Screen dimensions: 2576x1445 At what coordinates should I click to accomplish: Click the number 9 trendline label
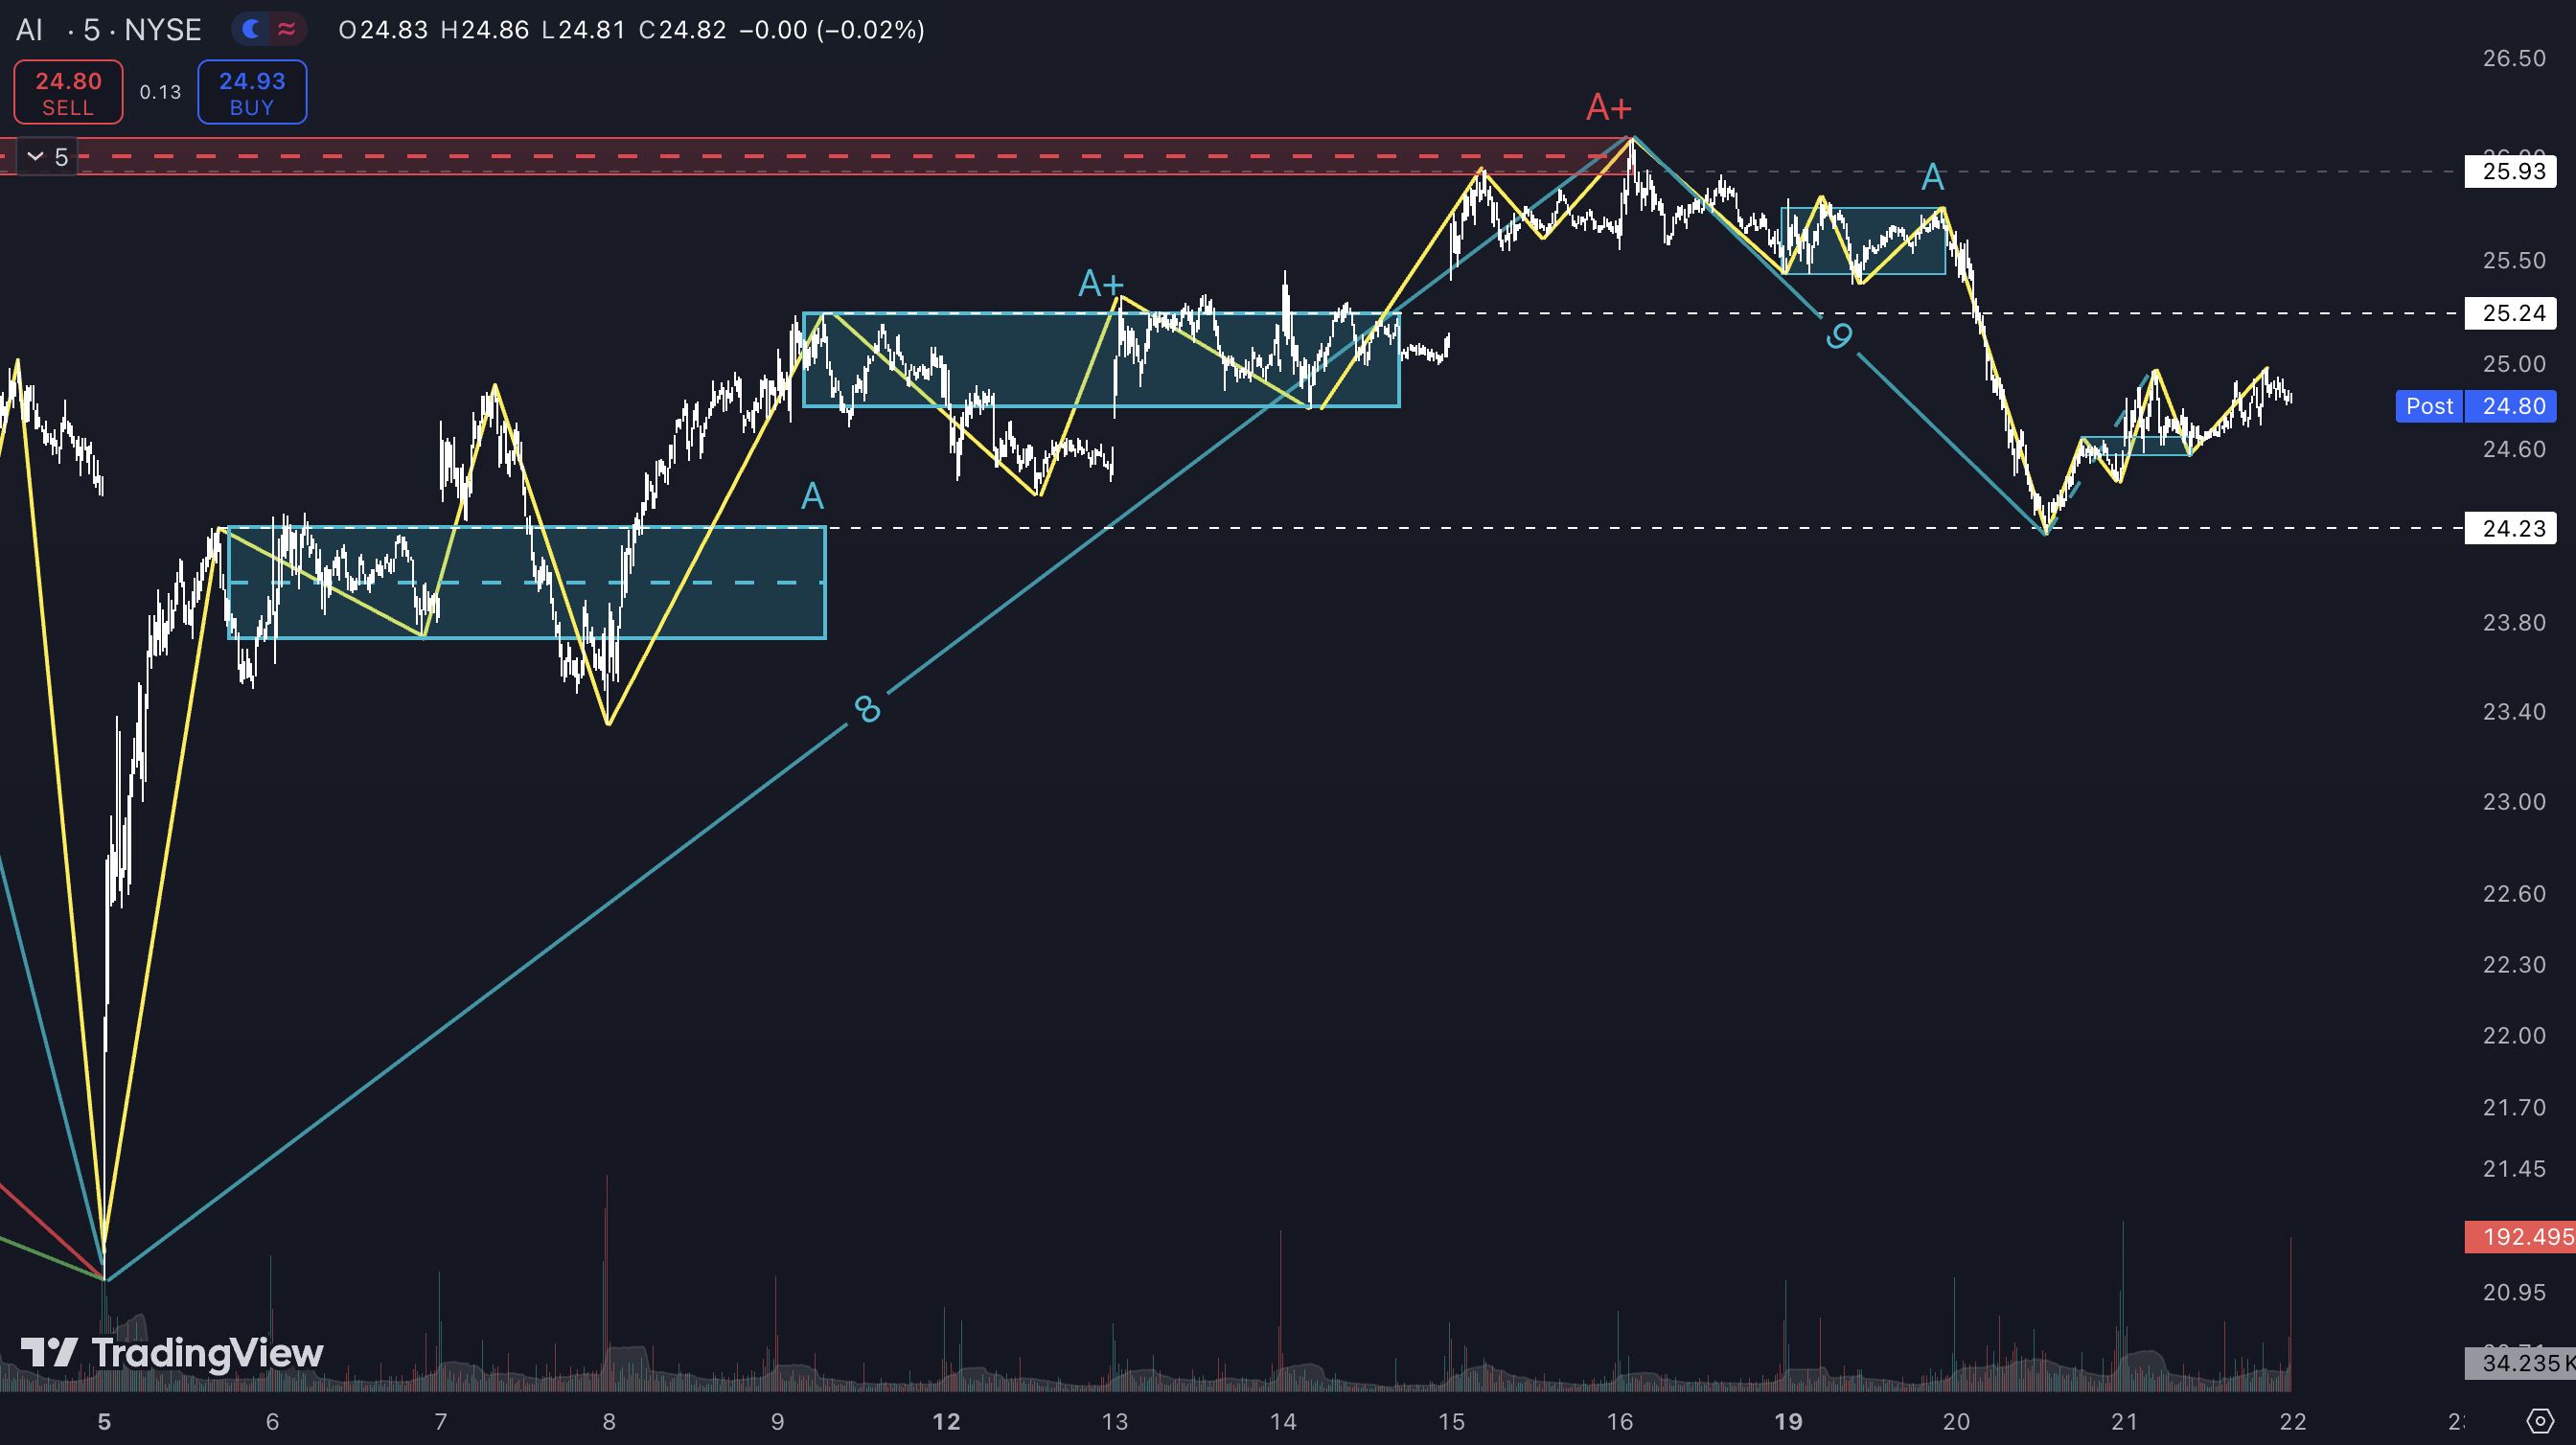(1838, 336)
